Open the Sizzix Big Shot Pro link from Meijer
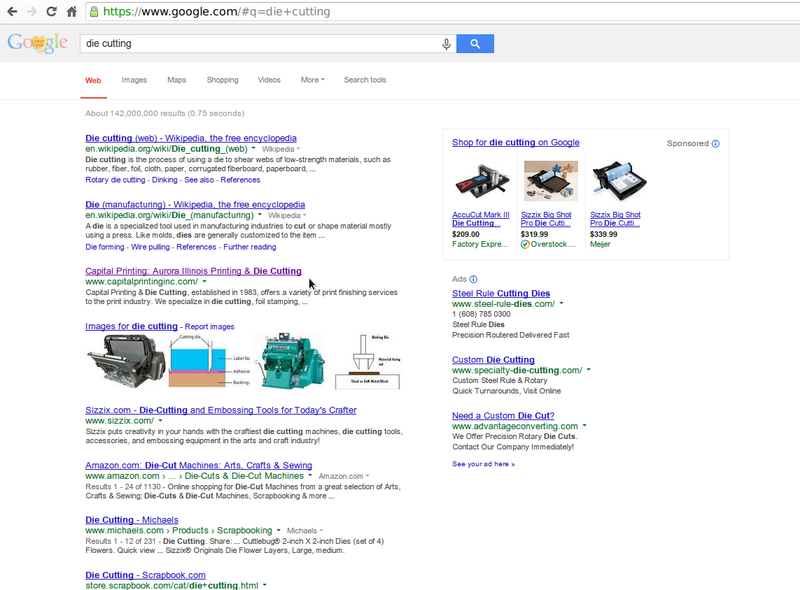Image resolution: width=800 pixels, height=590 pixels. pyautogui.click(x=615, y=219)
